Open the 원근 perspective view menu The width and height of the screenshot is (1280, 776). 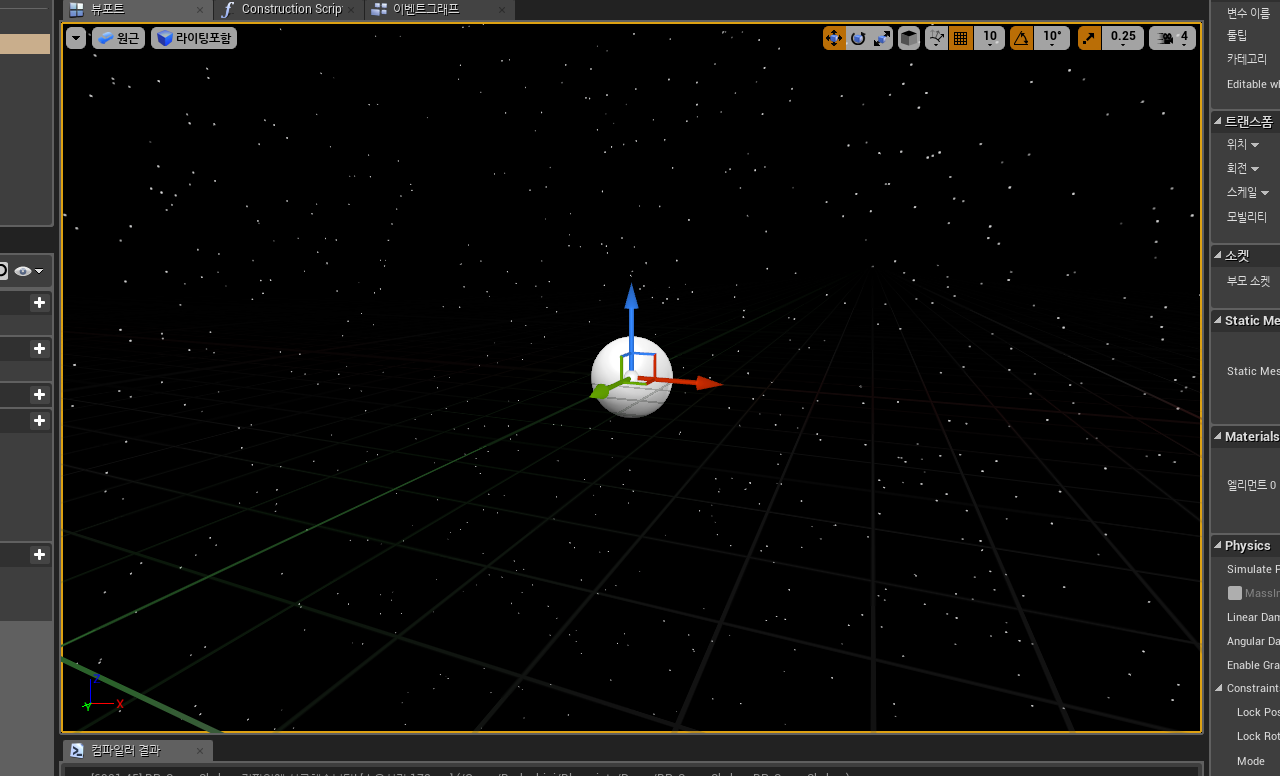[x=119, y=38]
